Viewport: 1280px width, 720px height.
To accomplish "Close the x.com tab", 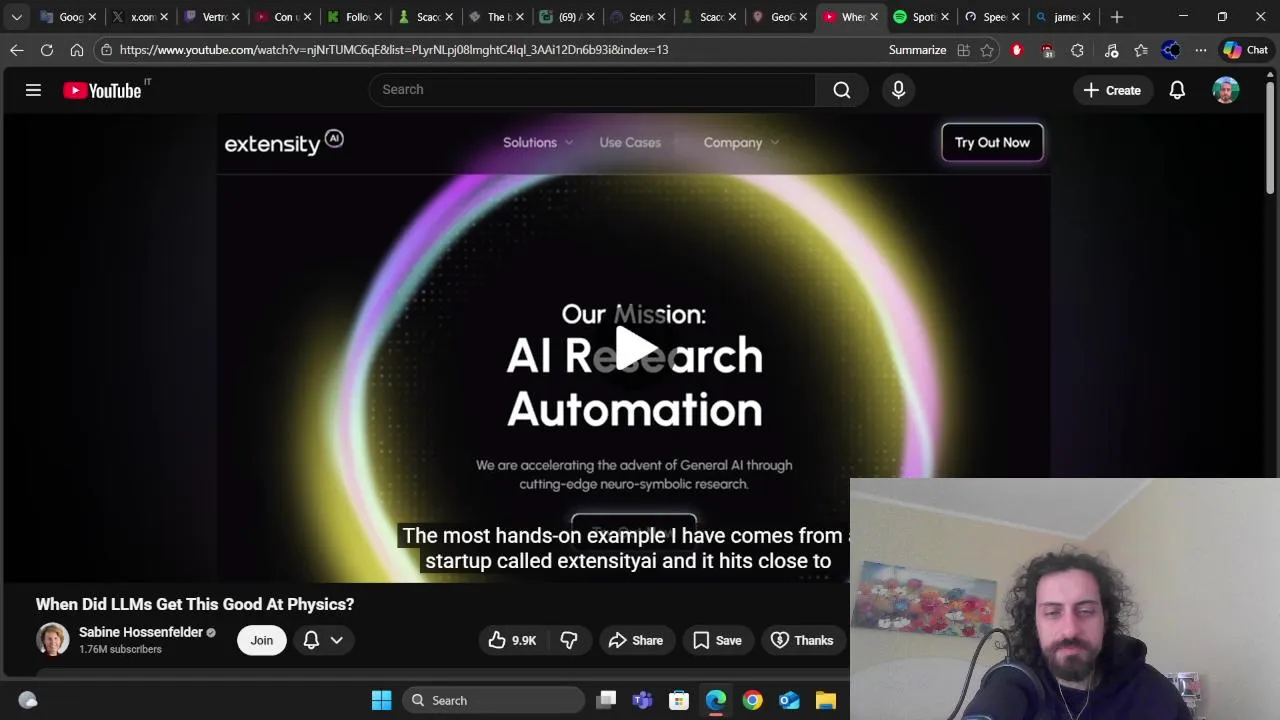I will coord(164,17).
